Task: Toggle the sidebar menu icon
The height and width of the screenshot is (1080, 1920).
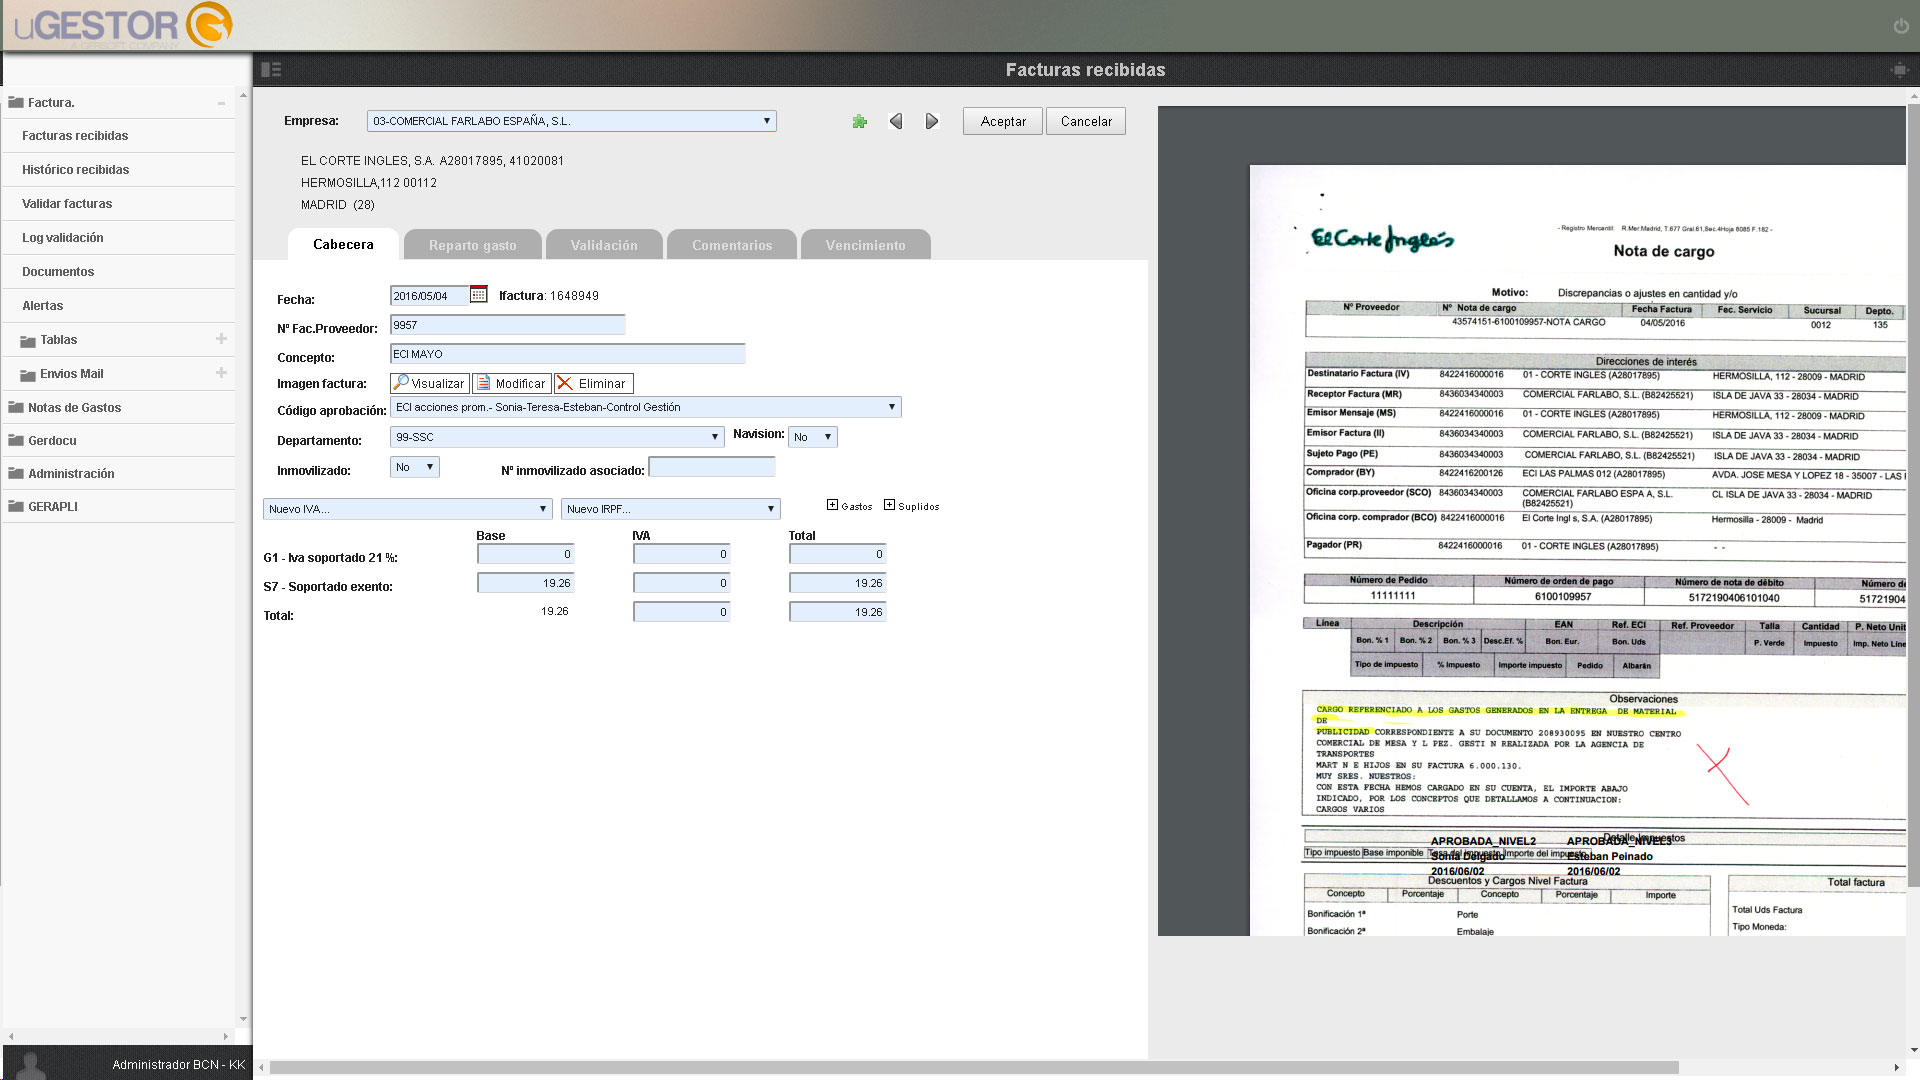Action: tap(271, 70)
